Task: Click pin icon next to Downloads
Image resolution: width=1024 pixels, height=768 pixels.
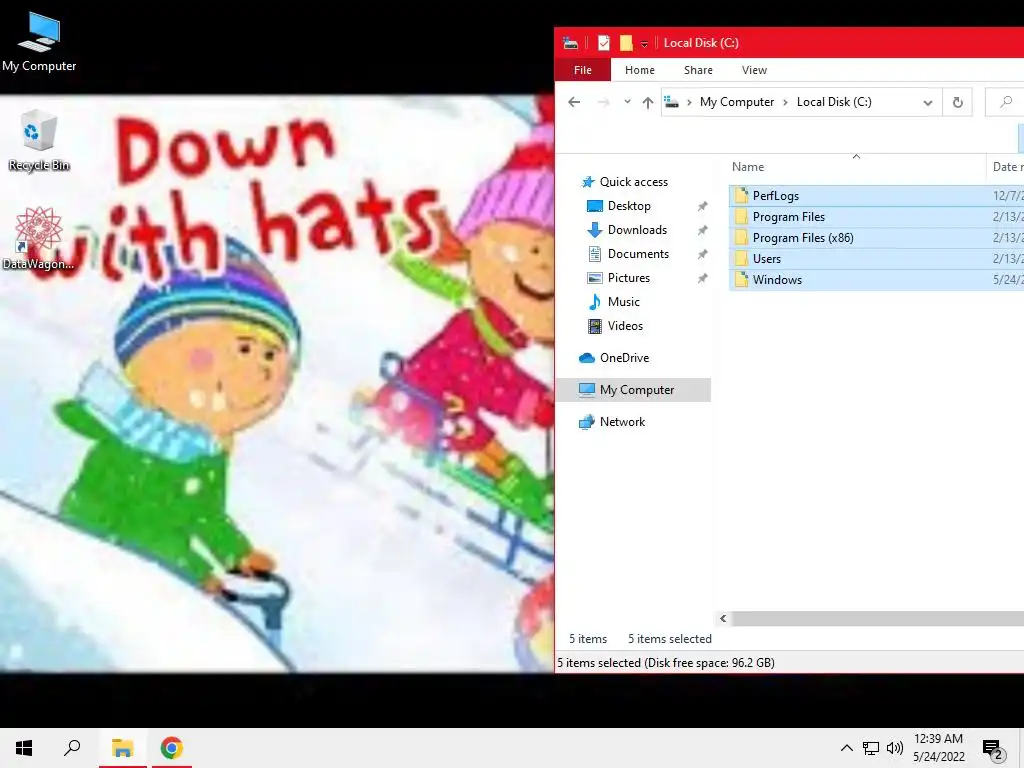Action: tap(702, 231)
